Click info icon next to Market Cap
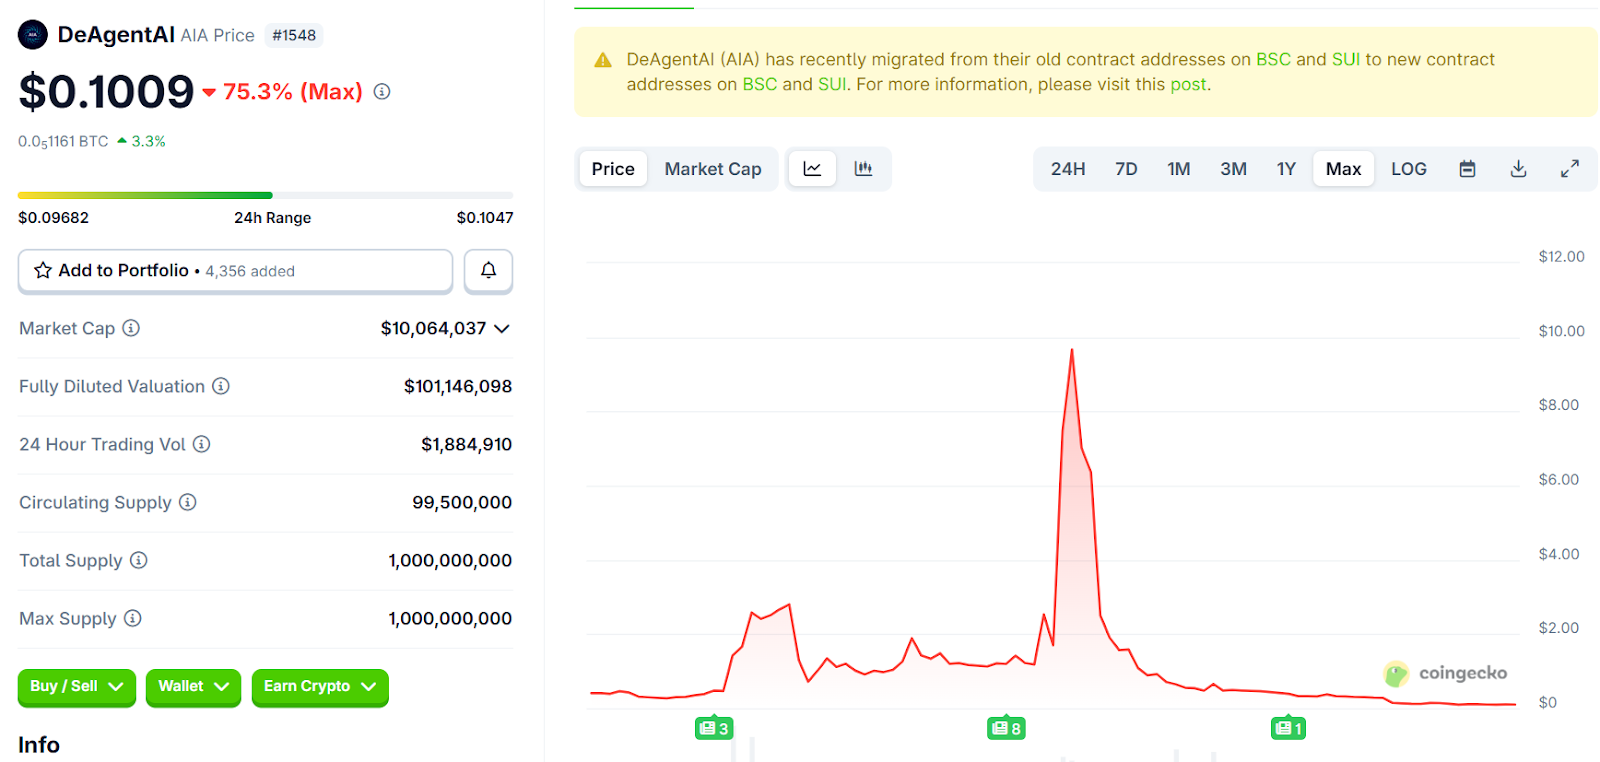This screenshot has width=1600, height=762. (131, 328)
